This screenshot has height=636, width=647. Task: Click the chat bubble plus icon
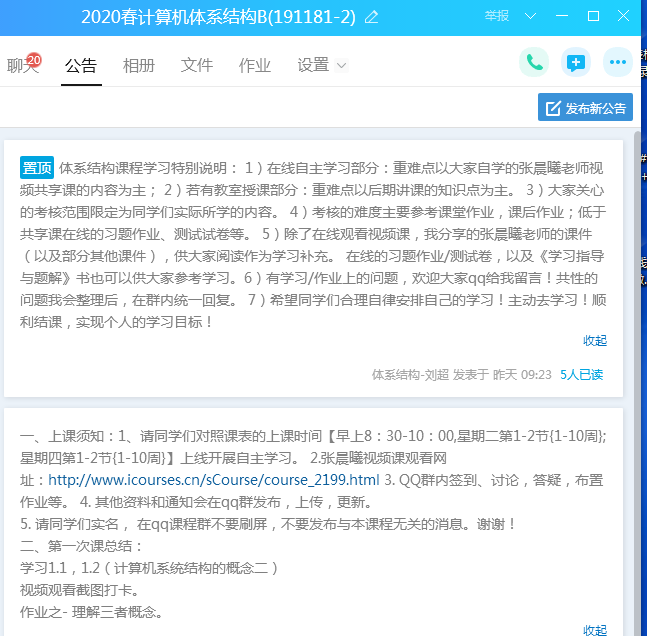[576, 62]
